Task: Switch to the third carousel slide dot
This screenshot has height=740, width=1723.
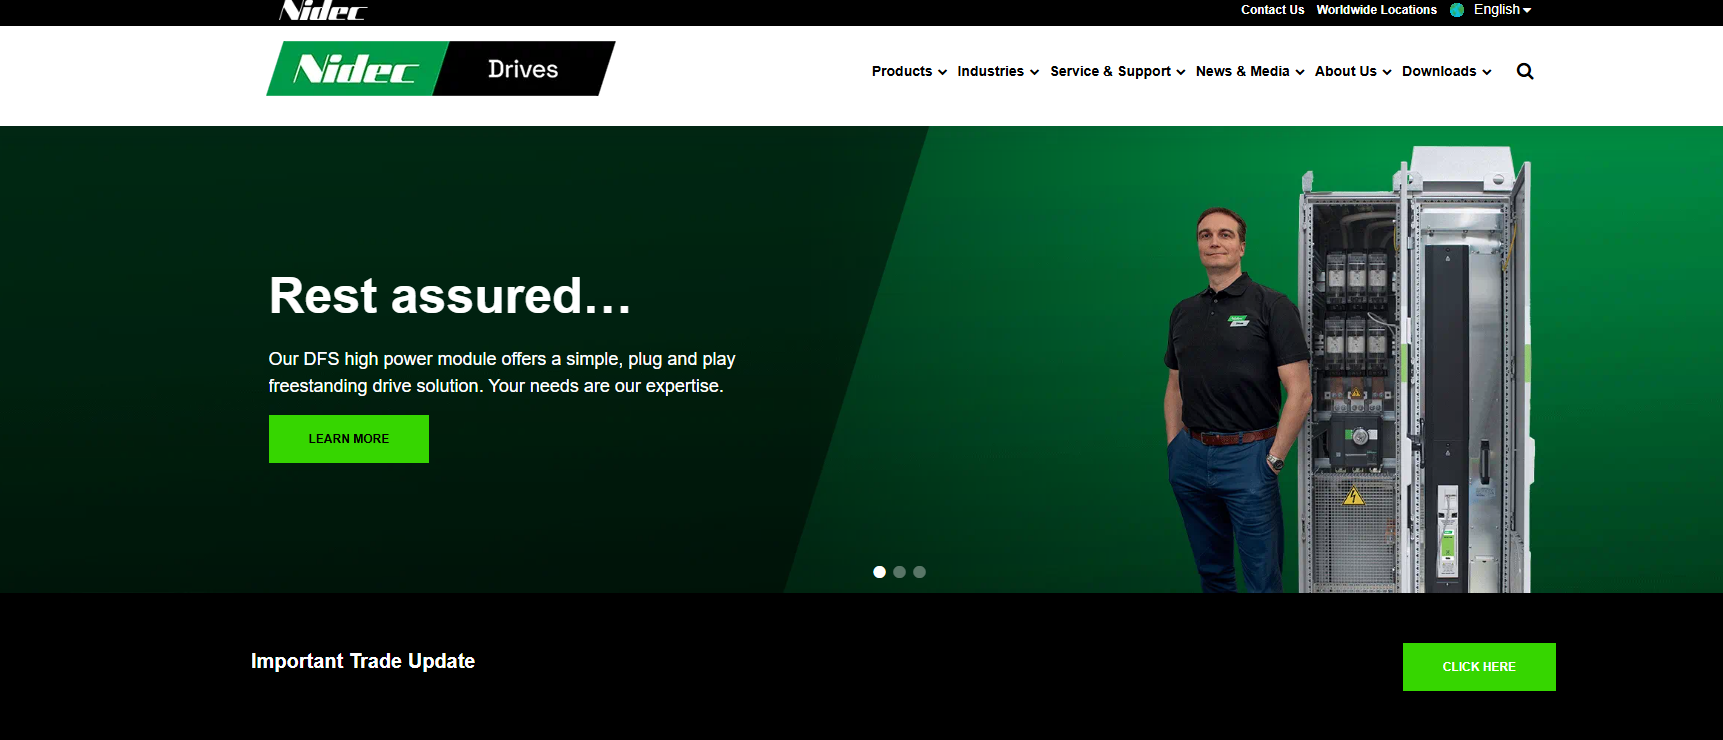Action: coord(919,572)
